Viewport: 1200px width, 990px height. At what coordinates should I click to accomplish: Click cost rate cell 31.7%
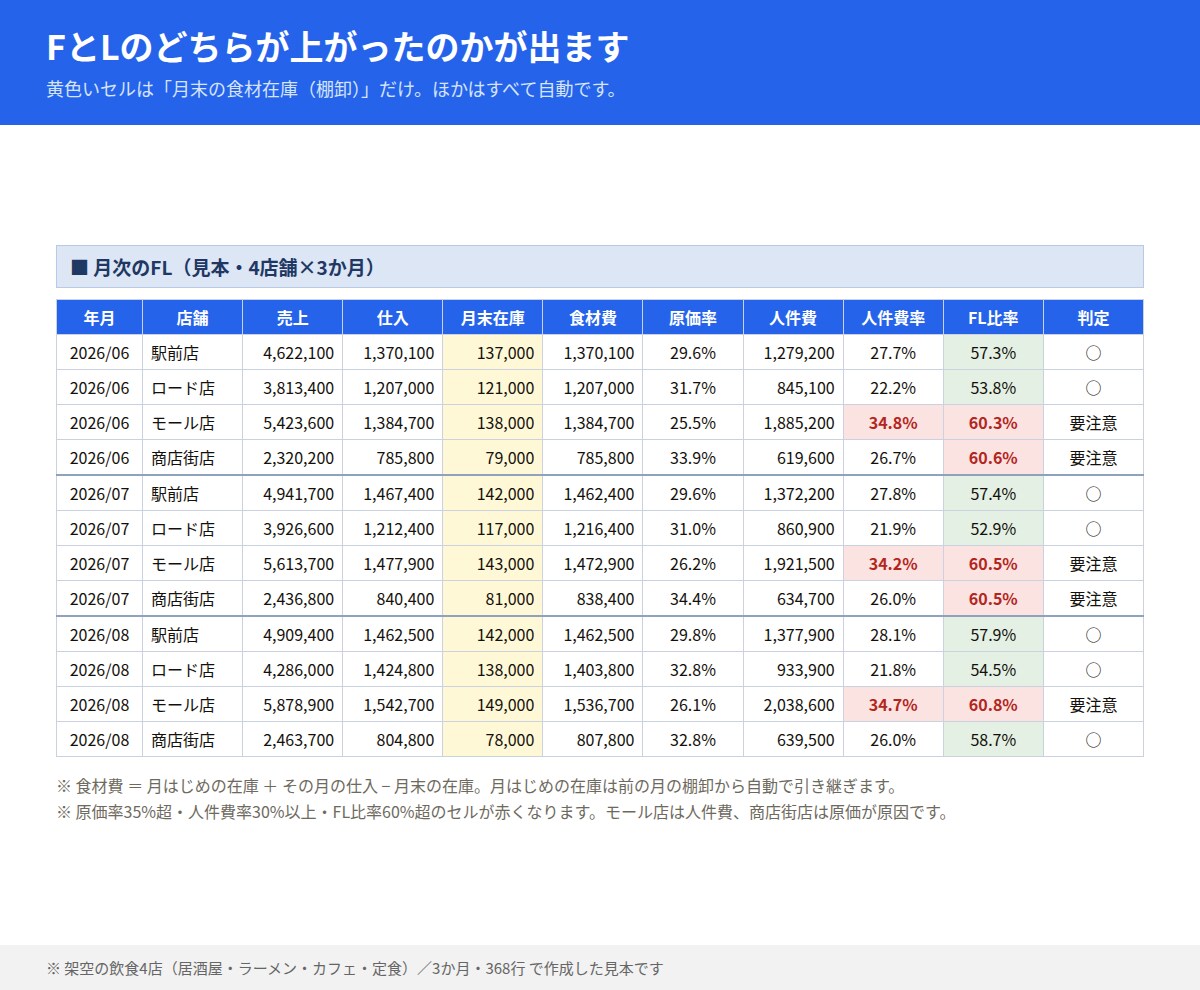[693, 388]
